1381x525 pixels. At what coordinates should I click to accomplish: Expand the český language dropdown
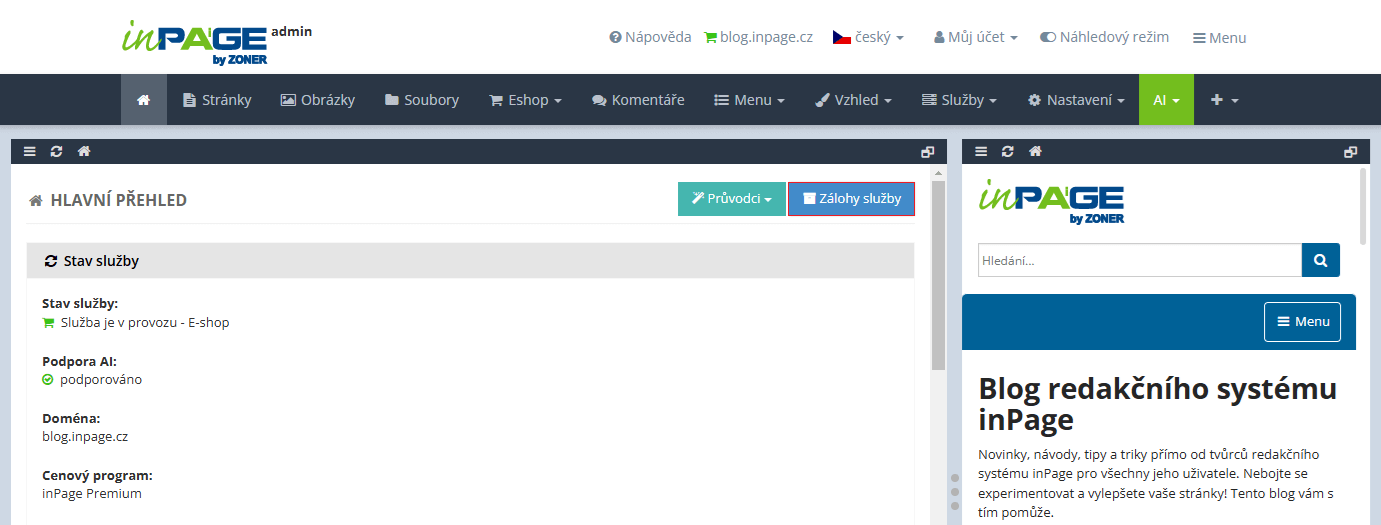pyautogui.click(x=868, y=37)
